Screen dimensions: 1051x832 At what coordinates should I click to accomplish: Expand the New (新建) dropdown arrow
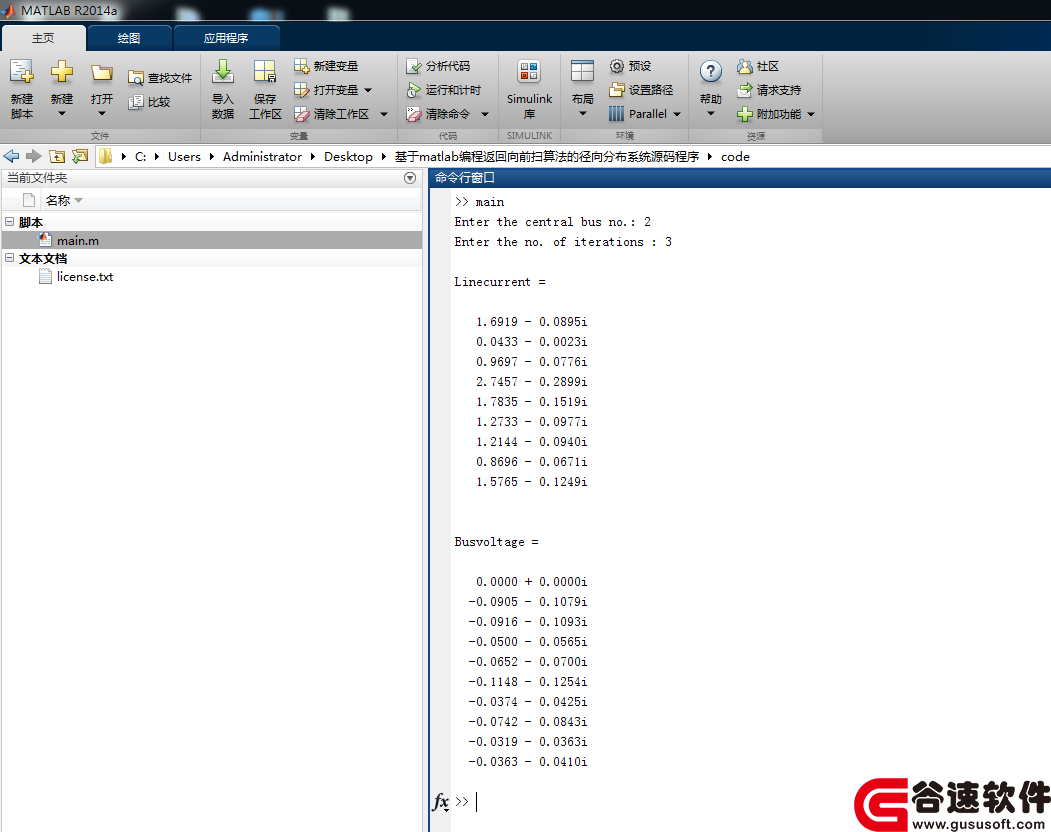62,114
